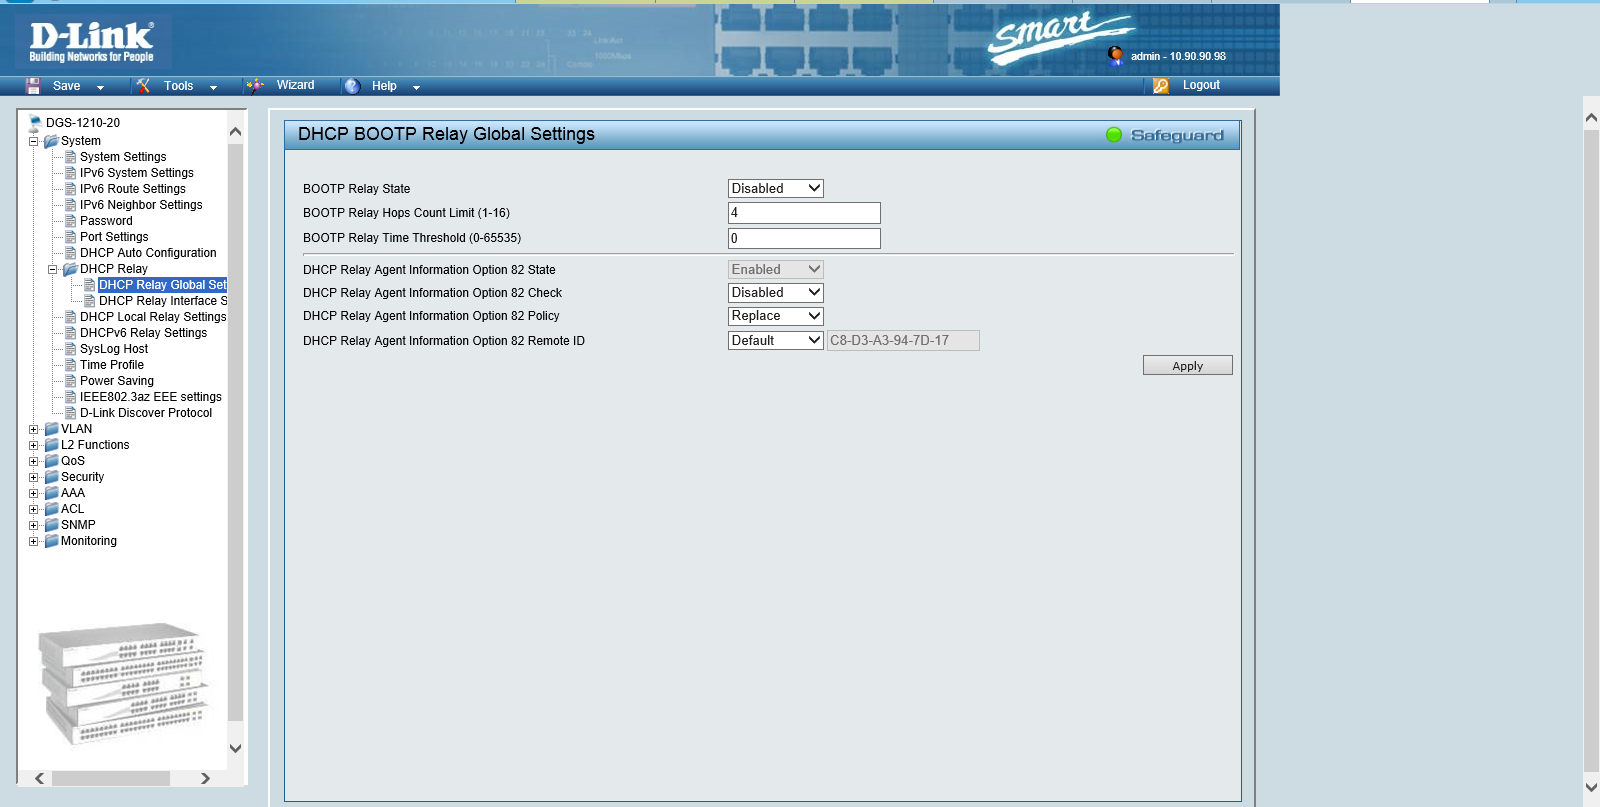Click the Tools wrench icon
1600x807 pixels.
click(143, 86)
